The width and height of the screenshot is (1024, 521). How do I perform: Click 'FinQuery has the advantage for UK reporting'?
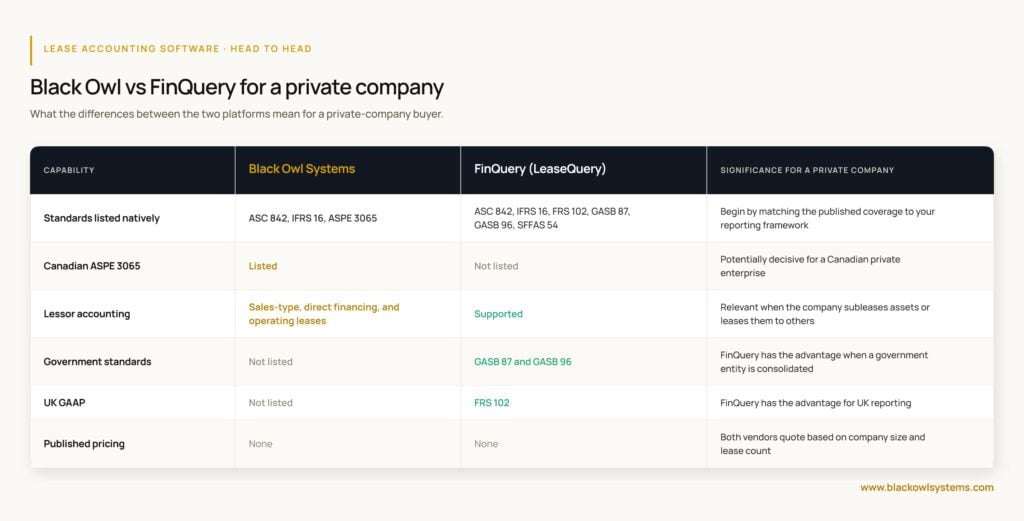pyautogui.click(x=816, y=402)
